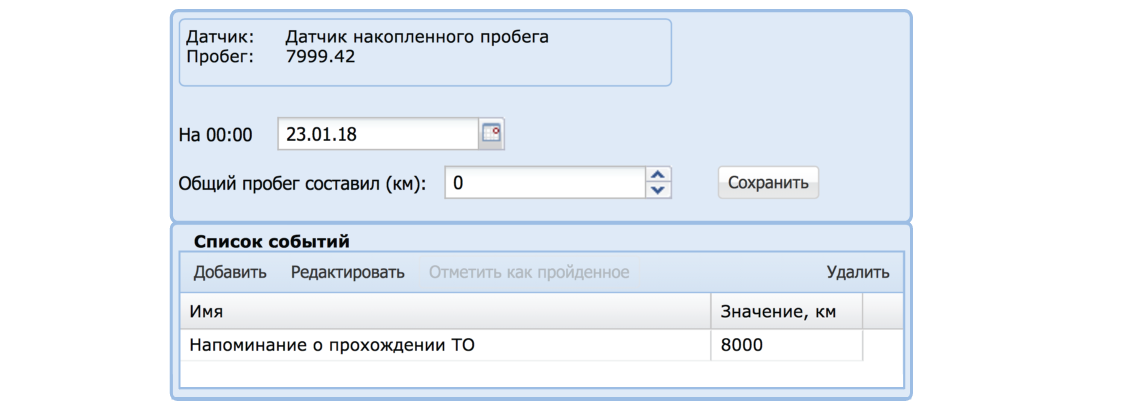
Task: Click the 8000 value cell
Action: point(741,345)
